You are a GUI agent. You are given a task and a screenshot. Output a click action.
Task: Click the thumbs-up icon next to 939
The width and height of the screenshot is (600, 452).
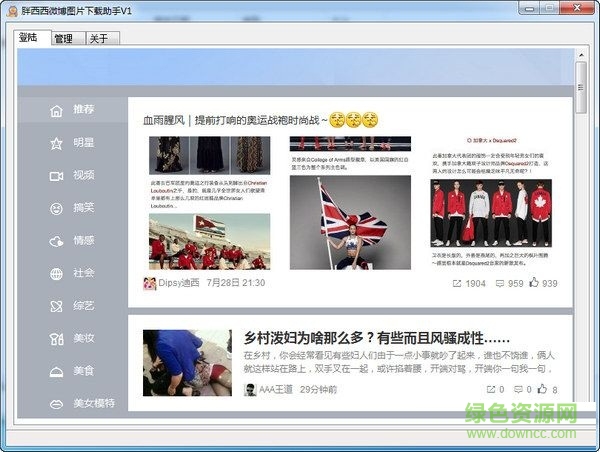534,282
